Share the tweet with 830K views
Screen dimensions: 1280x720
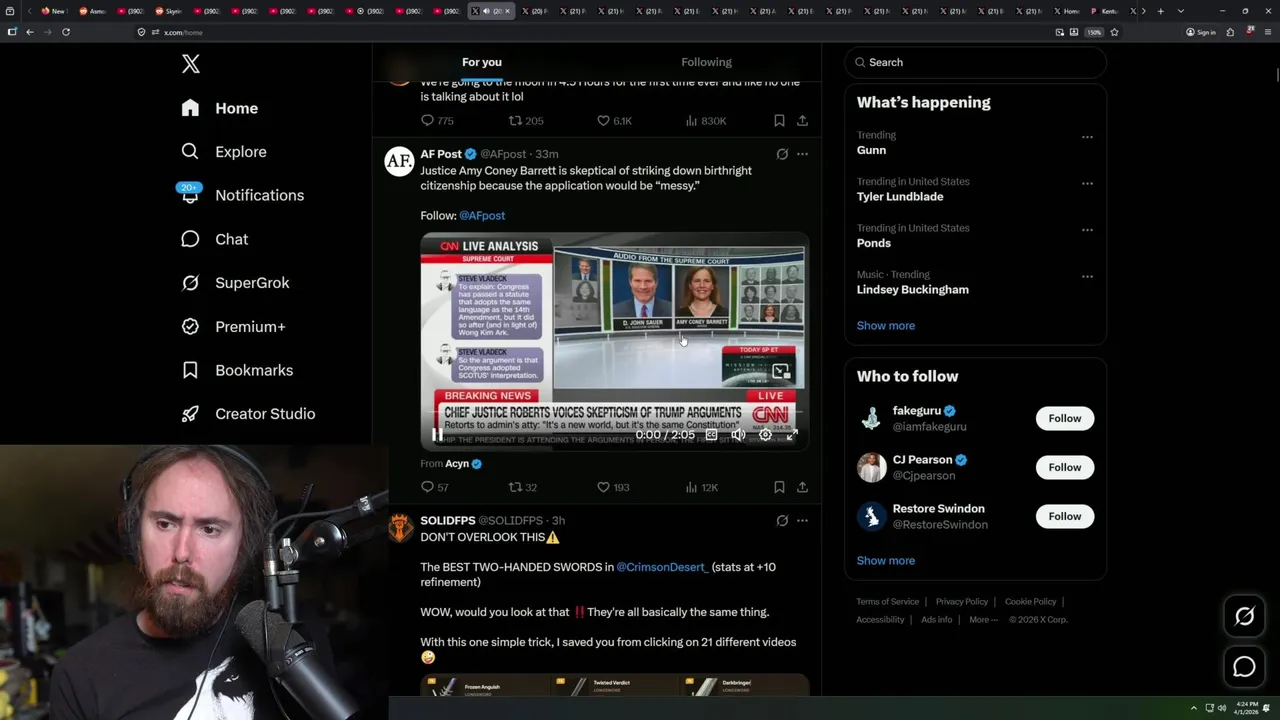[802, 121]
